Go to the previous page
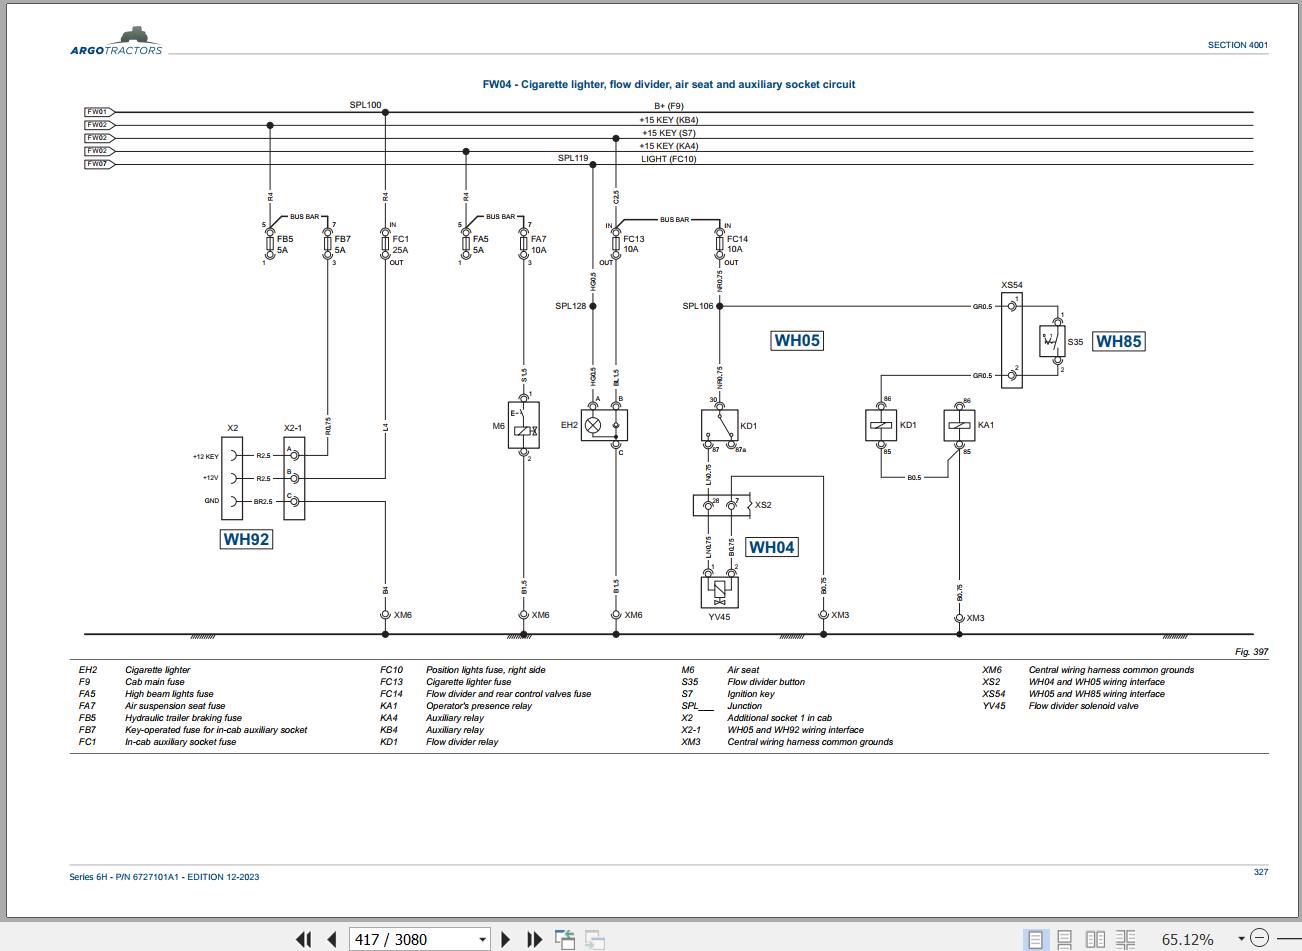1302x951 pixels. [x=332, y=939]
